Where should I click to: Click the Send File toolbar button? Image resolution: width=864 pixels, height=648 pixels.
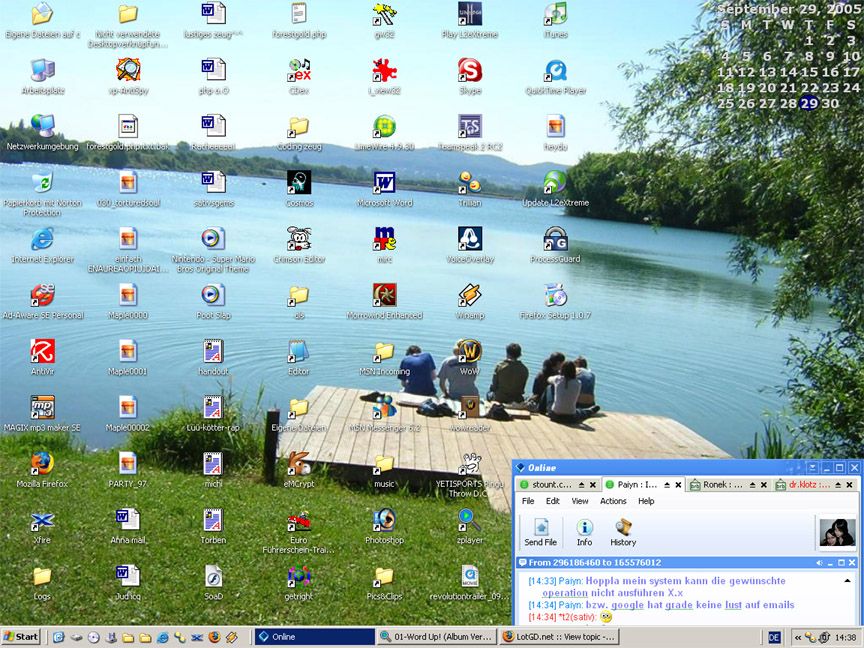541,532
